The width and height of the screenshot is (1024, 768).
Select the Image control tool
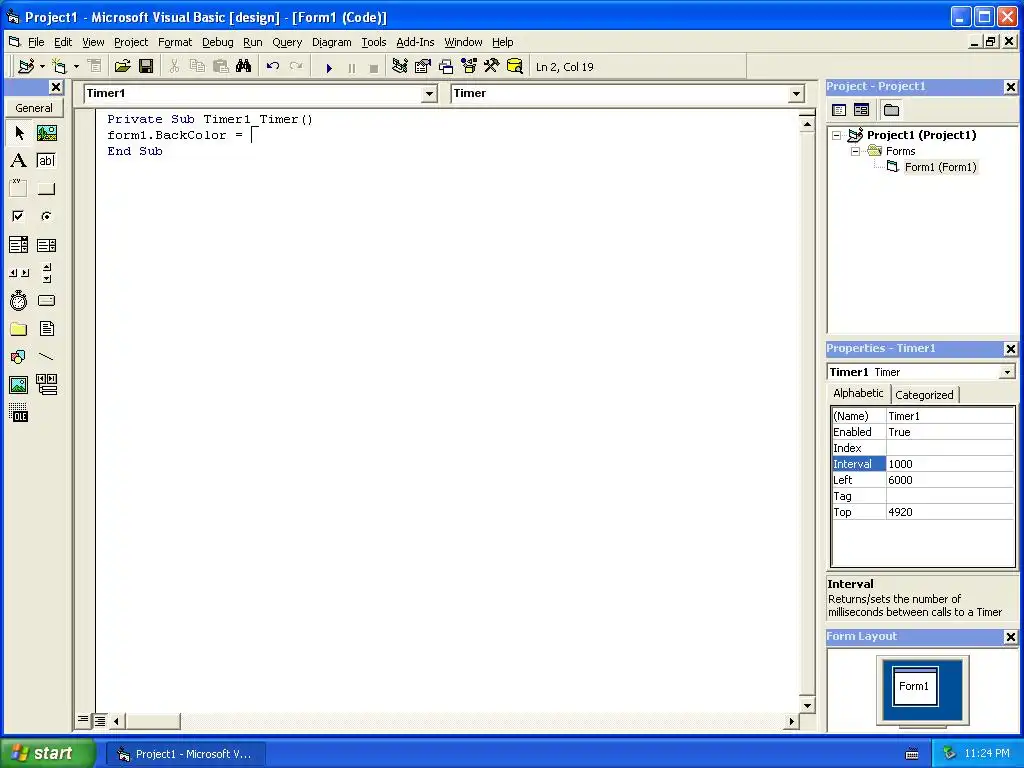point(19,385)
